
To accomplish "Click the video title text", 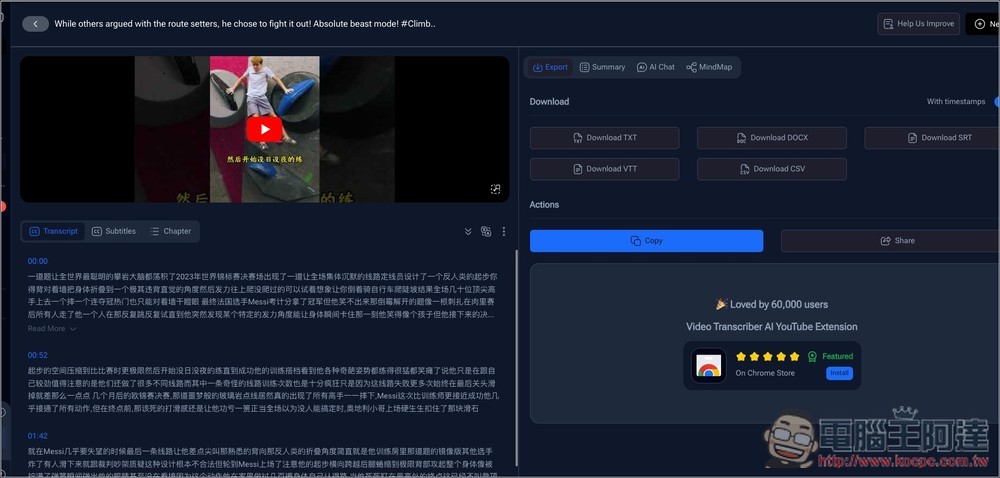I will tap(245, 24).
